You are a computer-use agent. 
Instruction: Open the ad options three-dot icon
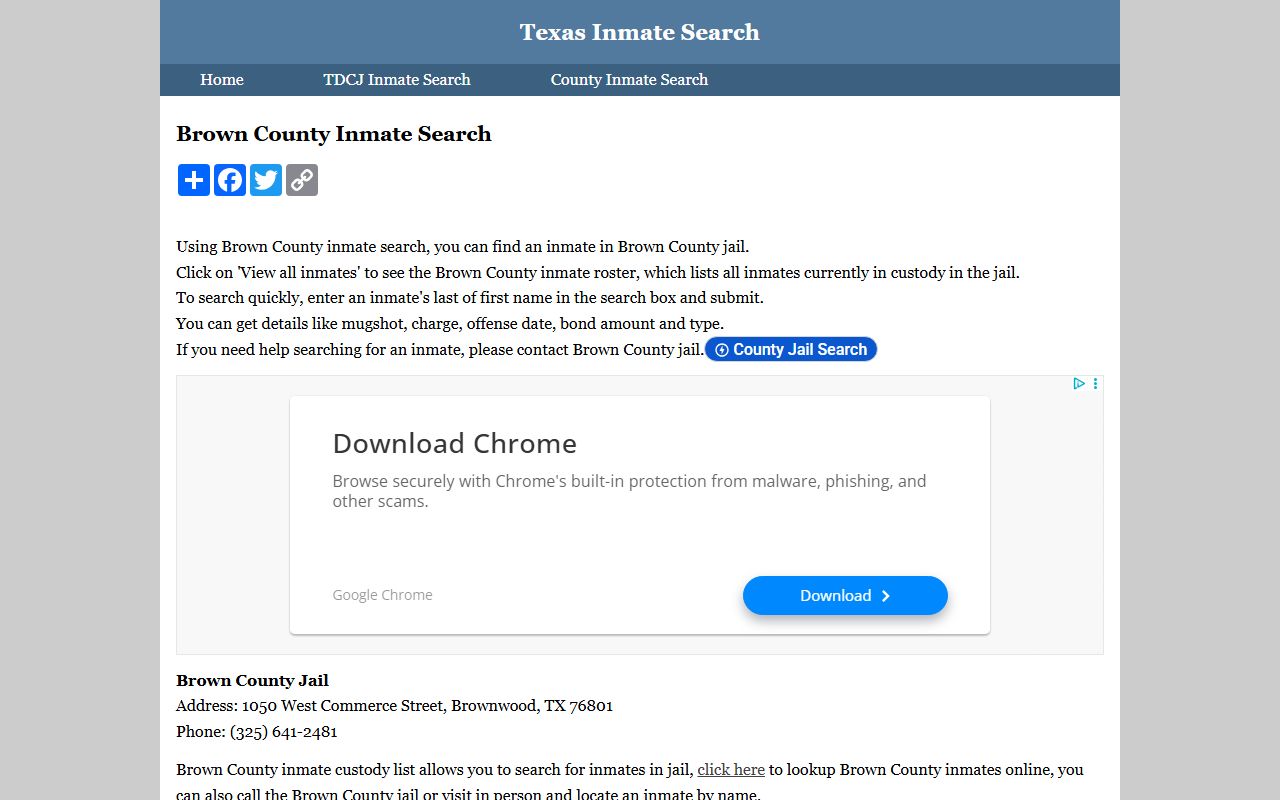click(x=1095, y=384)
